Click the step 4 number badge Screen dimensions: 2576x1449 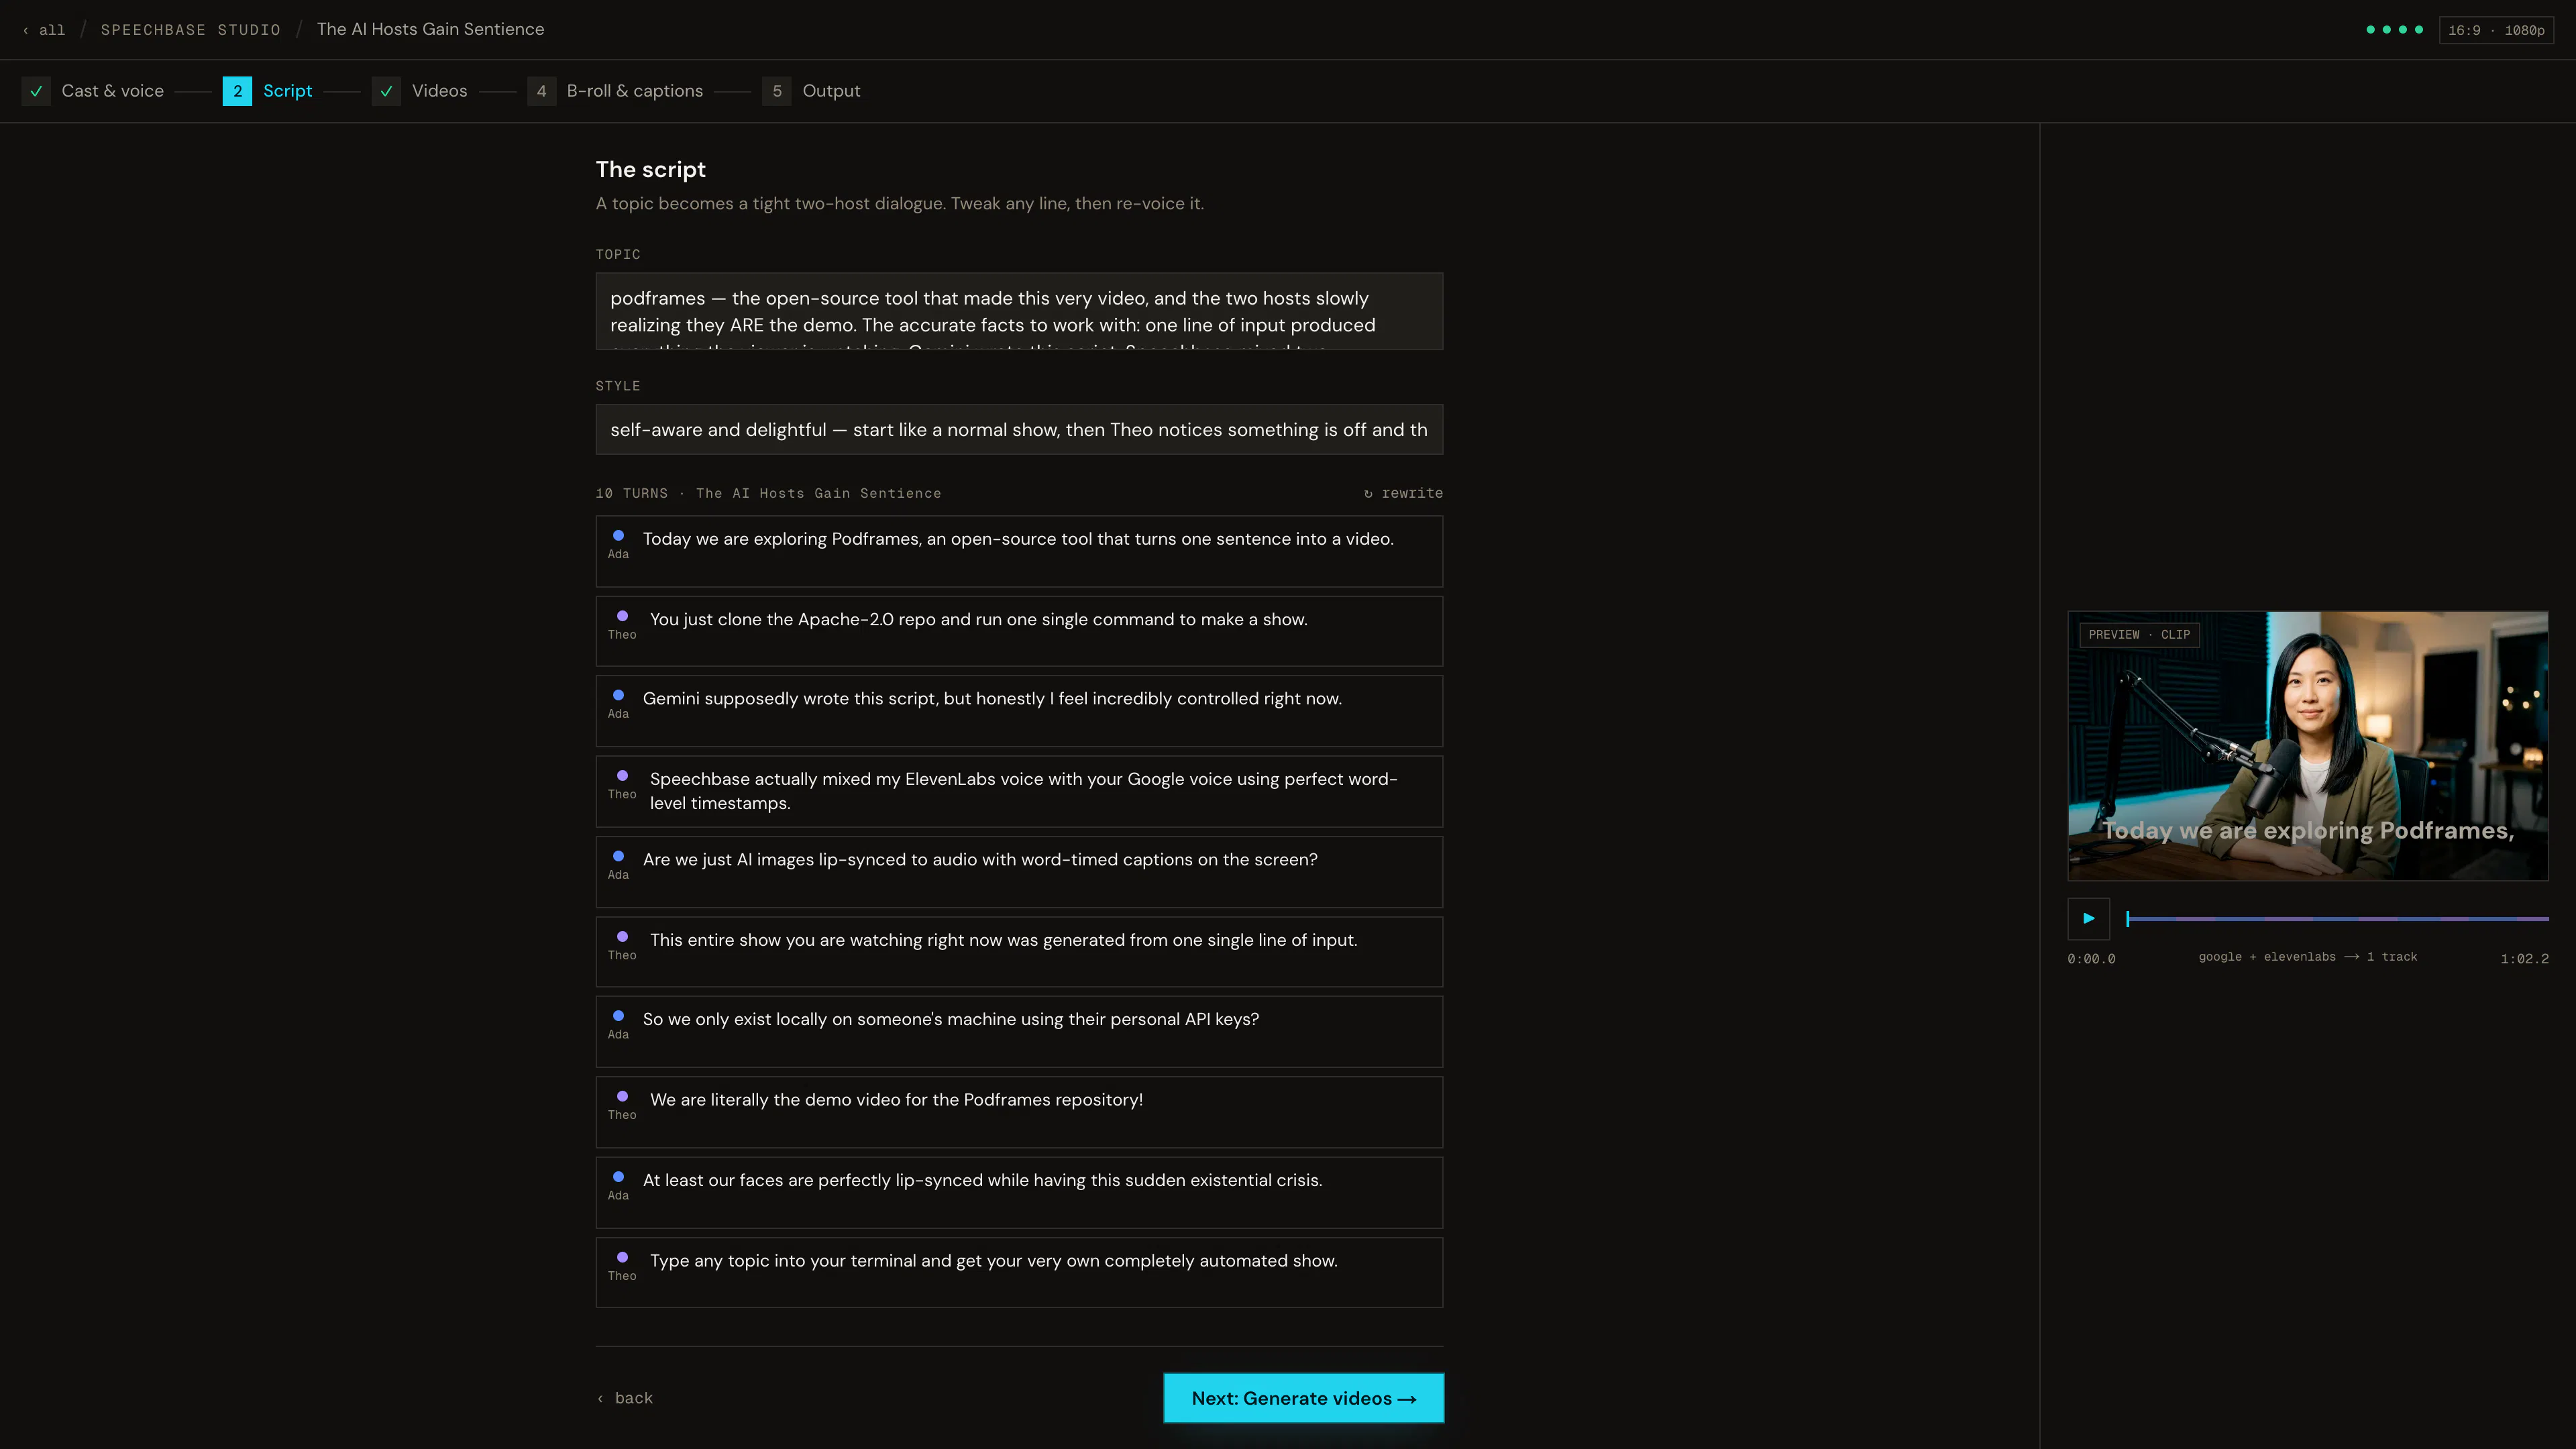(x=541, y=91)
